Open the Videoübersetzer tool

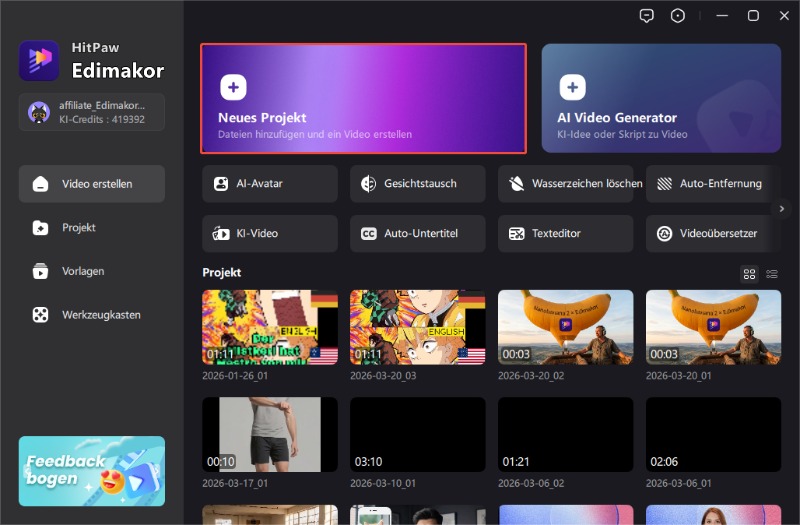point(712,233)
